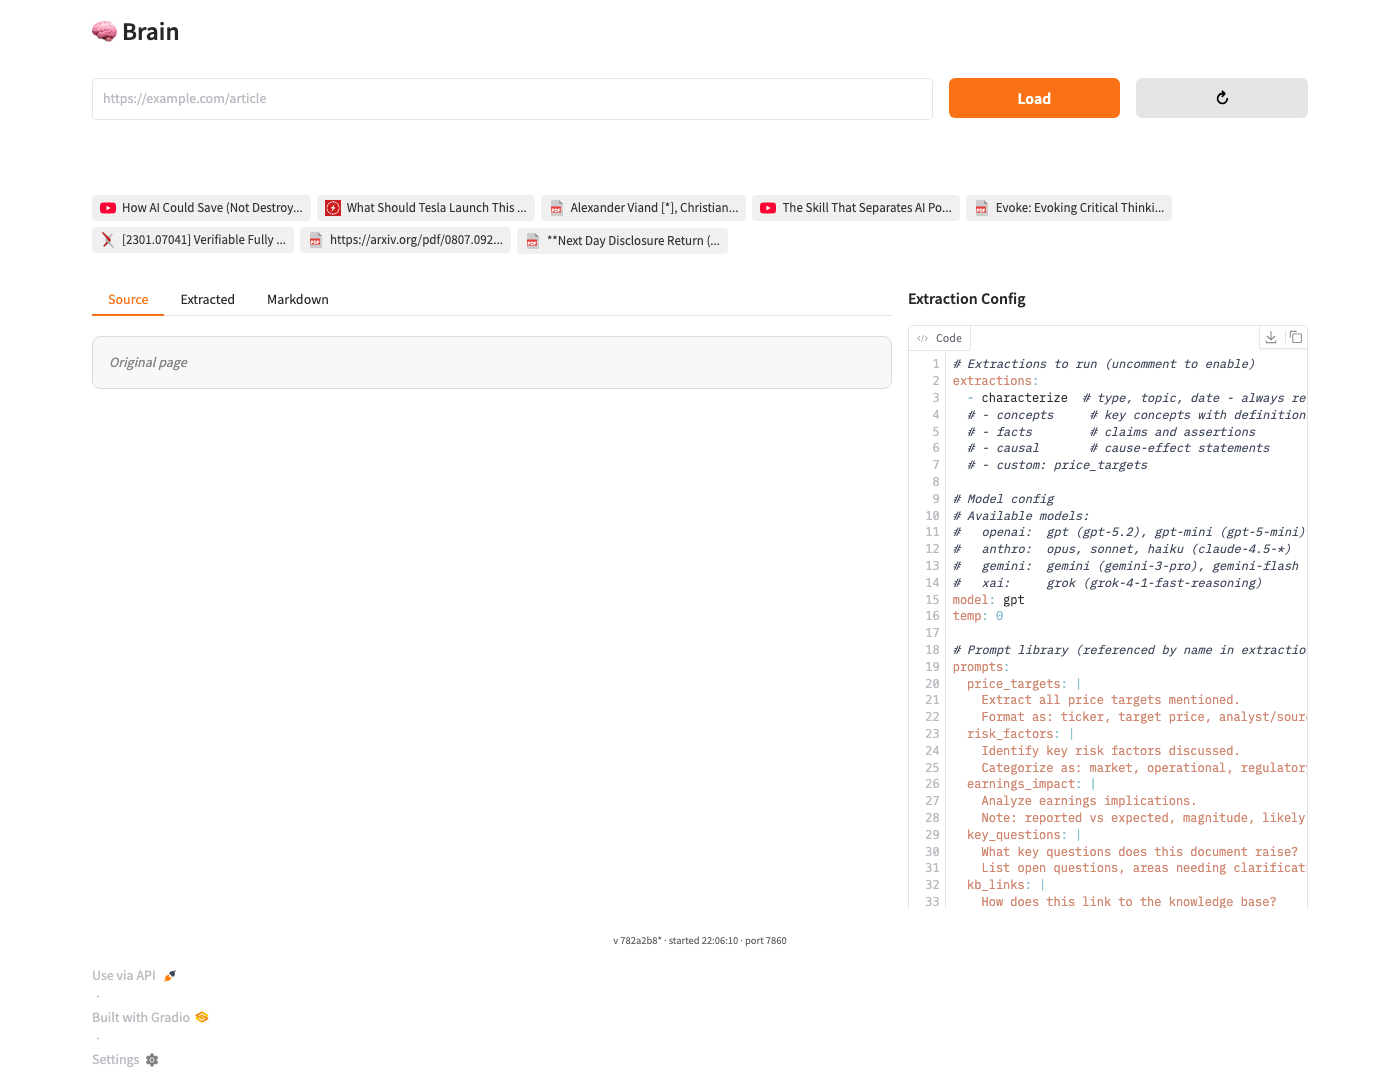Screen dimensions: 1400x1086
Task: Pick the Evoke: Evoking Critical Thinking PDF
Action: 1068,208
